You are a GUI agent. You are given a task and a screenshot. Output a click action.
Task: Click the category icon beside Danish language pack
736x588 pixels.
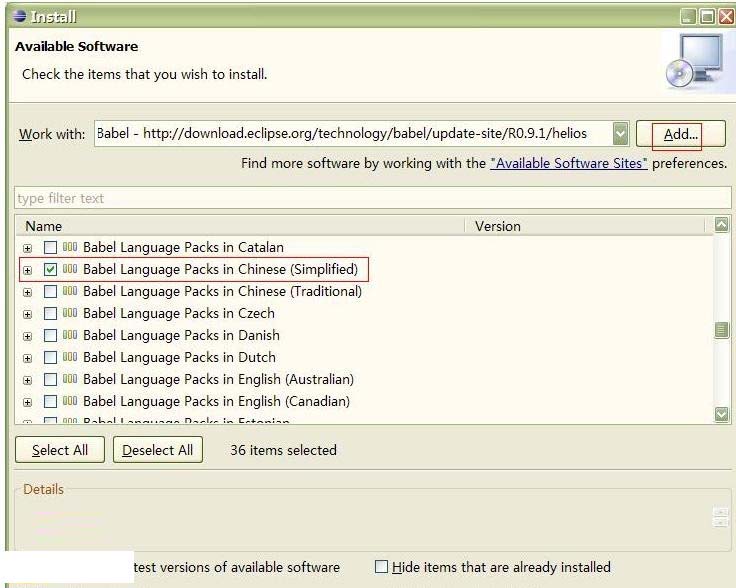coord(70,335)
